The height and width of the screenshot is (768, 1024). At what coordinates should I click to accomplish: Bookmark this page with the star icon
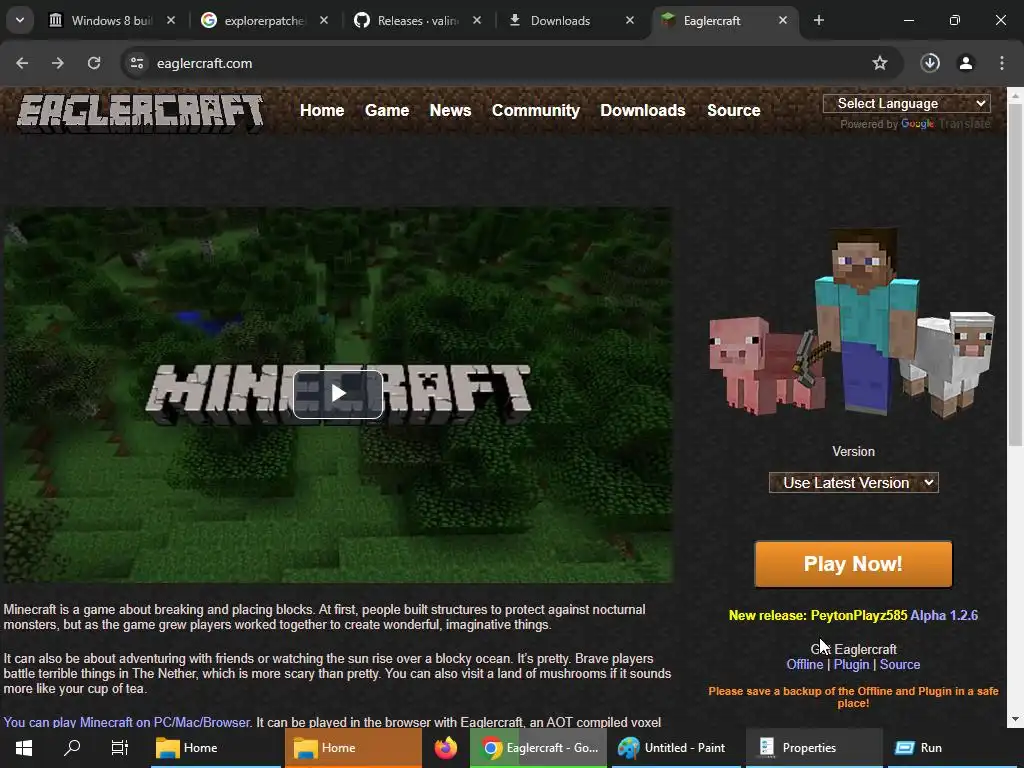pos(880,63)
